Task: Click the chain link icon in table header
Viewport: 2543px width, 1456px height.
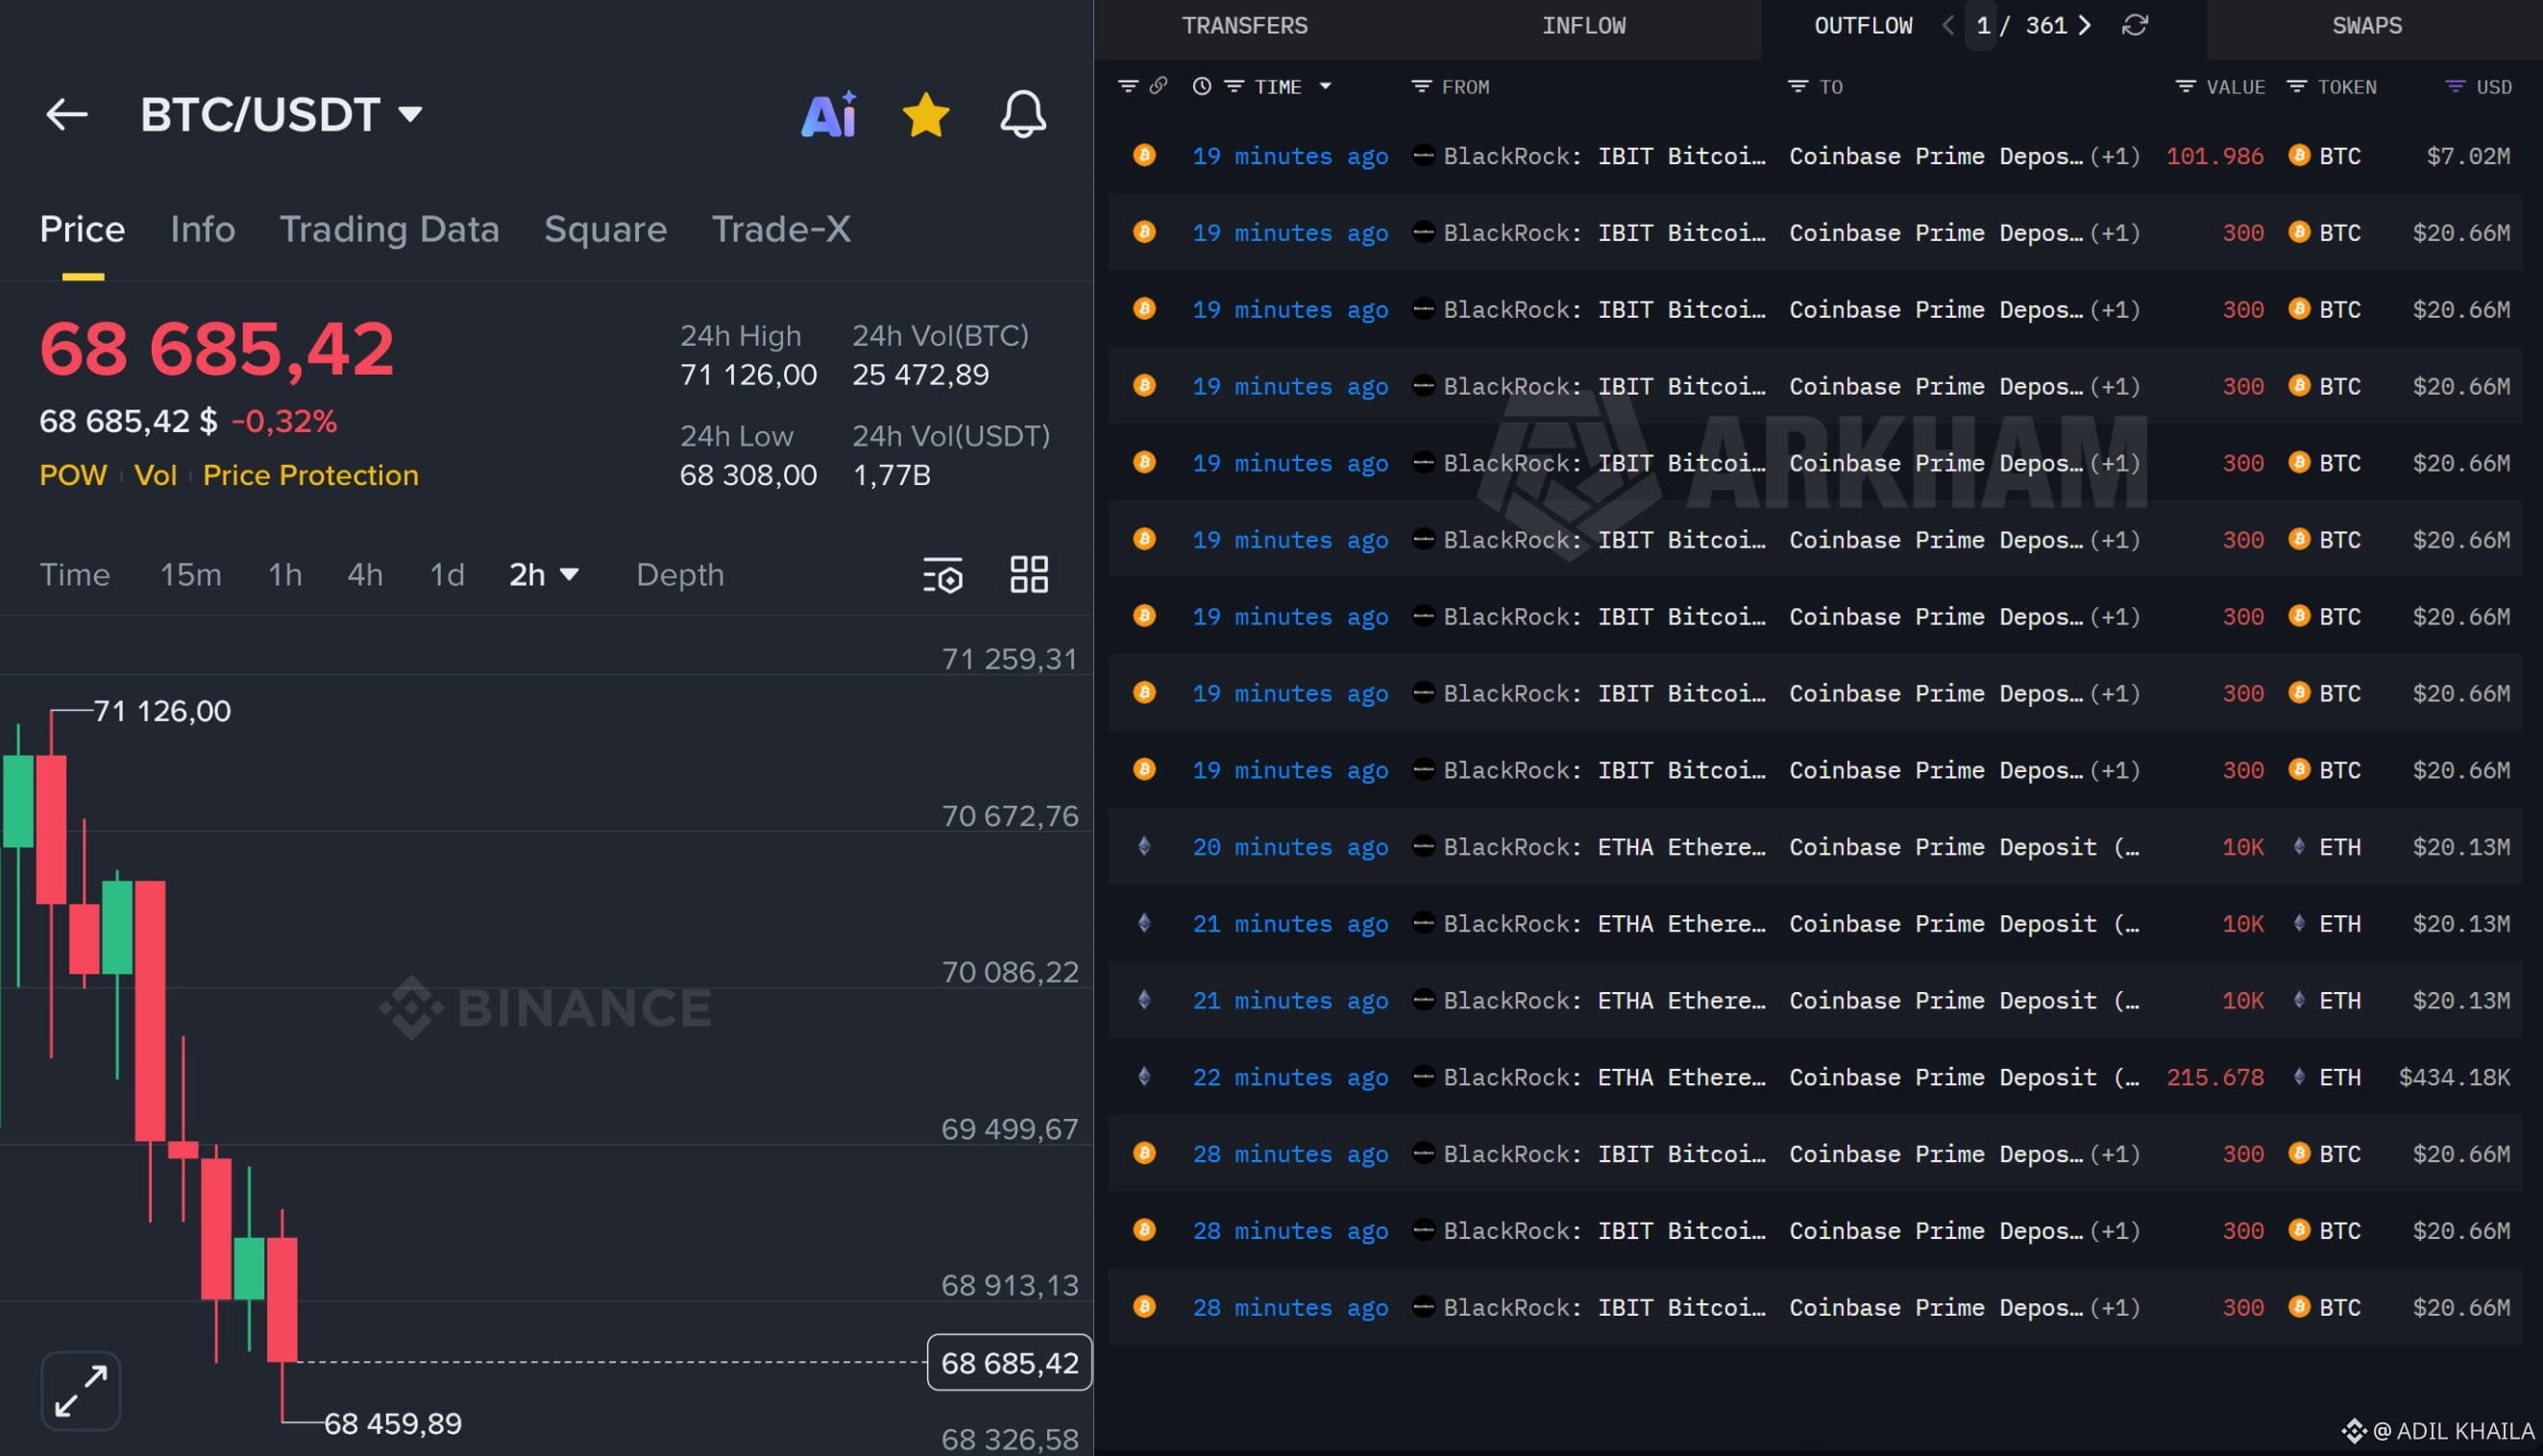Action: [x=1158, y=86]
